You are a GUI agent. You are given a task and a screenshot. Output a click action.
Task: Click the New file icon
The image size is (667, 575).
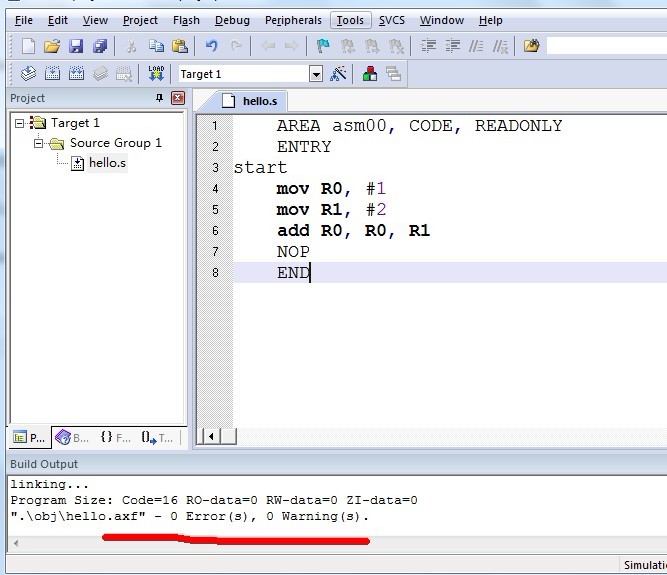pos(28,46)
